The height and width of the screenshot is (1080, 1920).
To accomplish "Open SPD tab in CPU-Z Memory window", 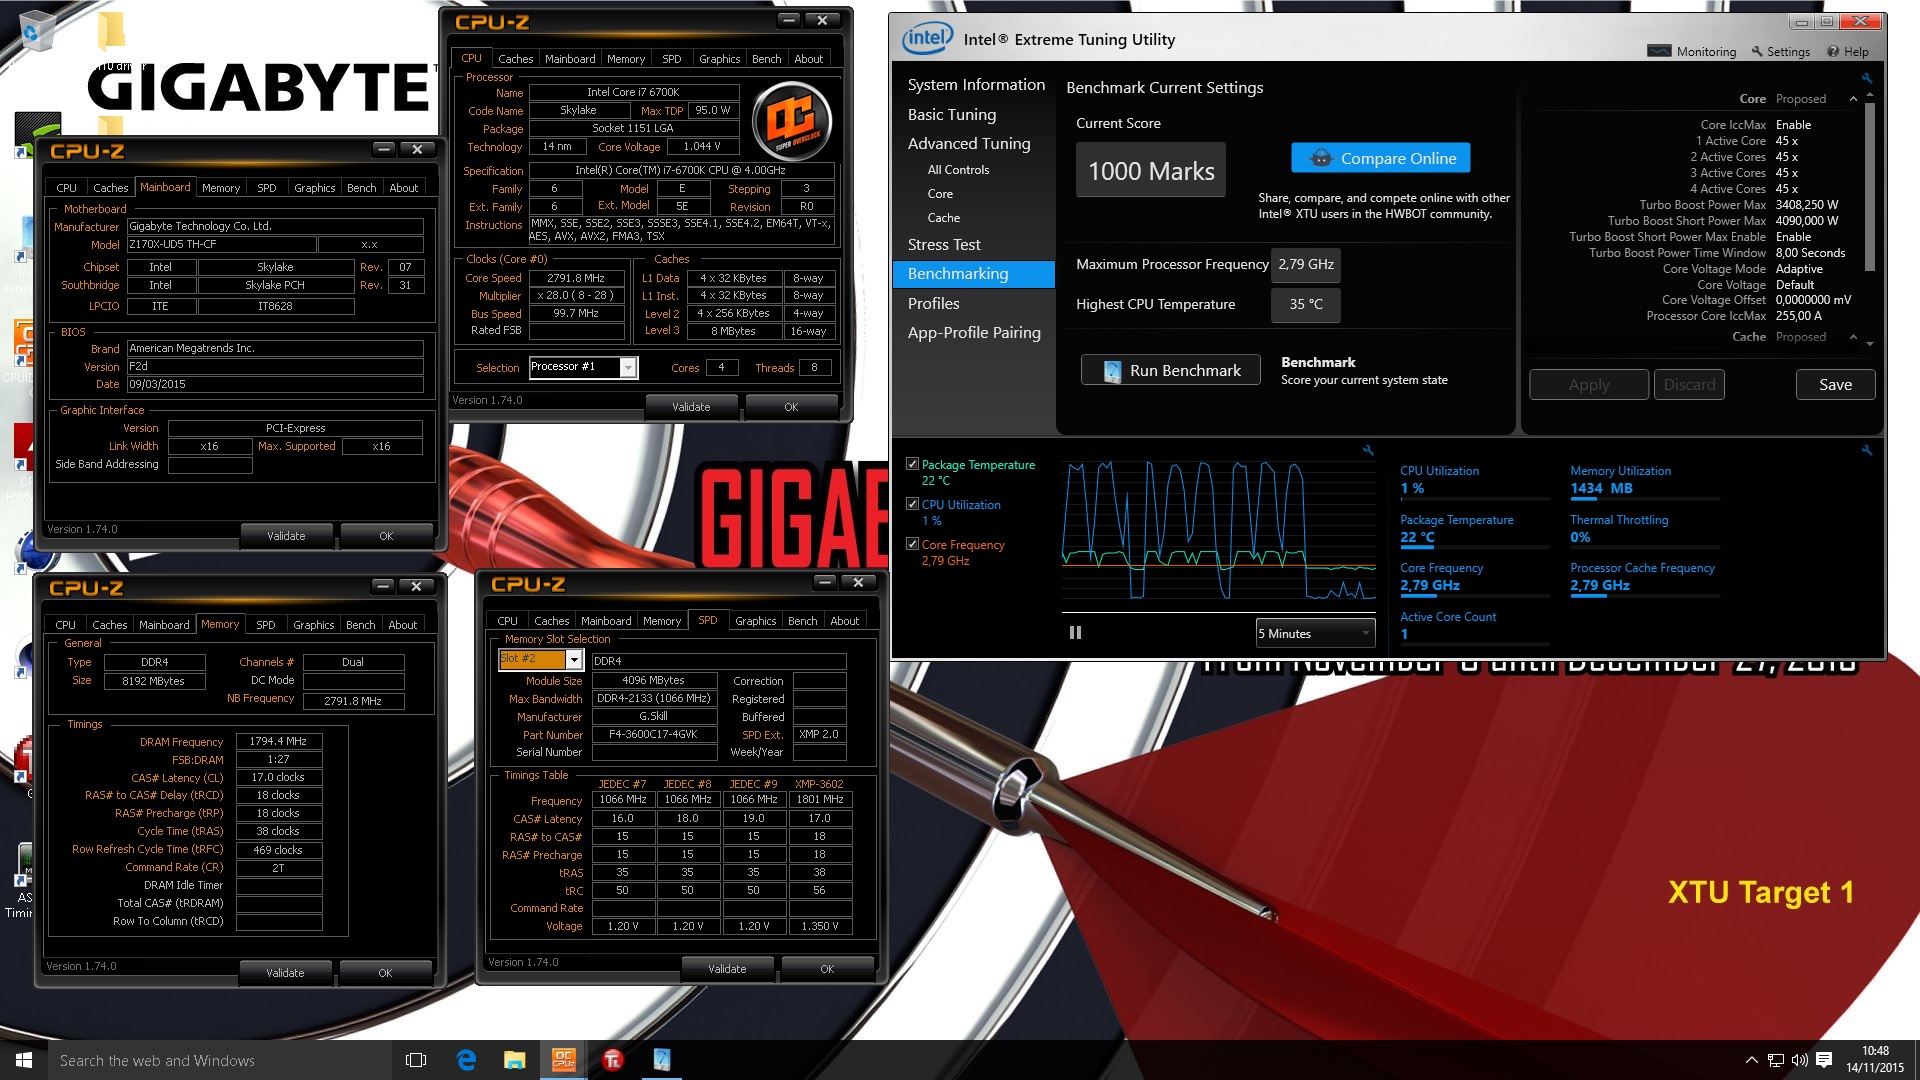I will (x=265, y=625).
